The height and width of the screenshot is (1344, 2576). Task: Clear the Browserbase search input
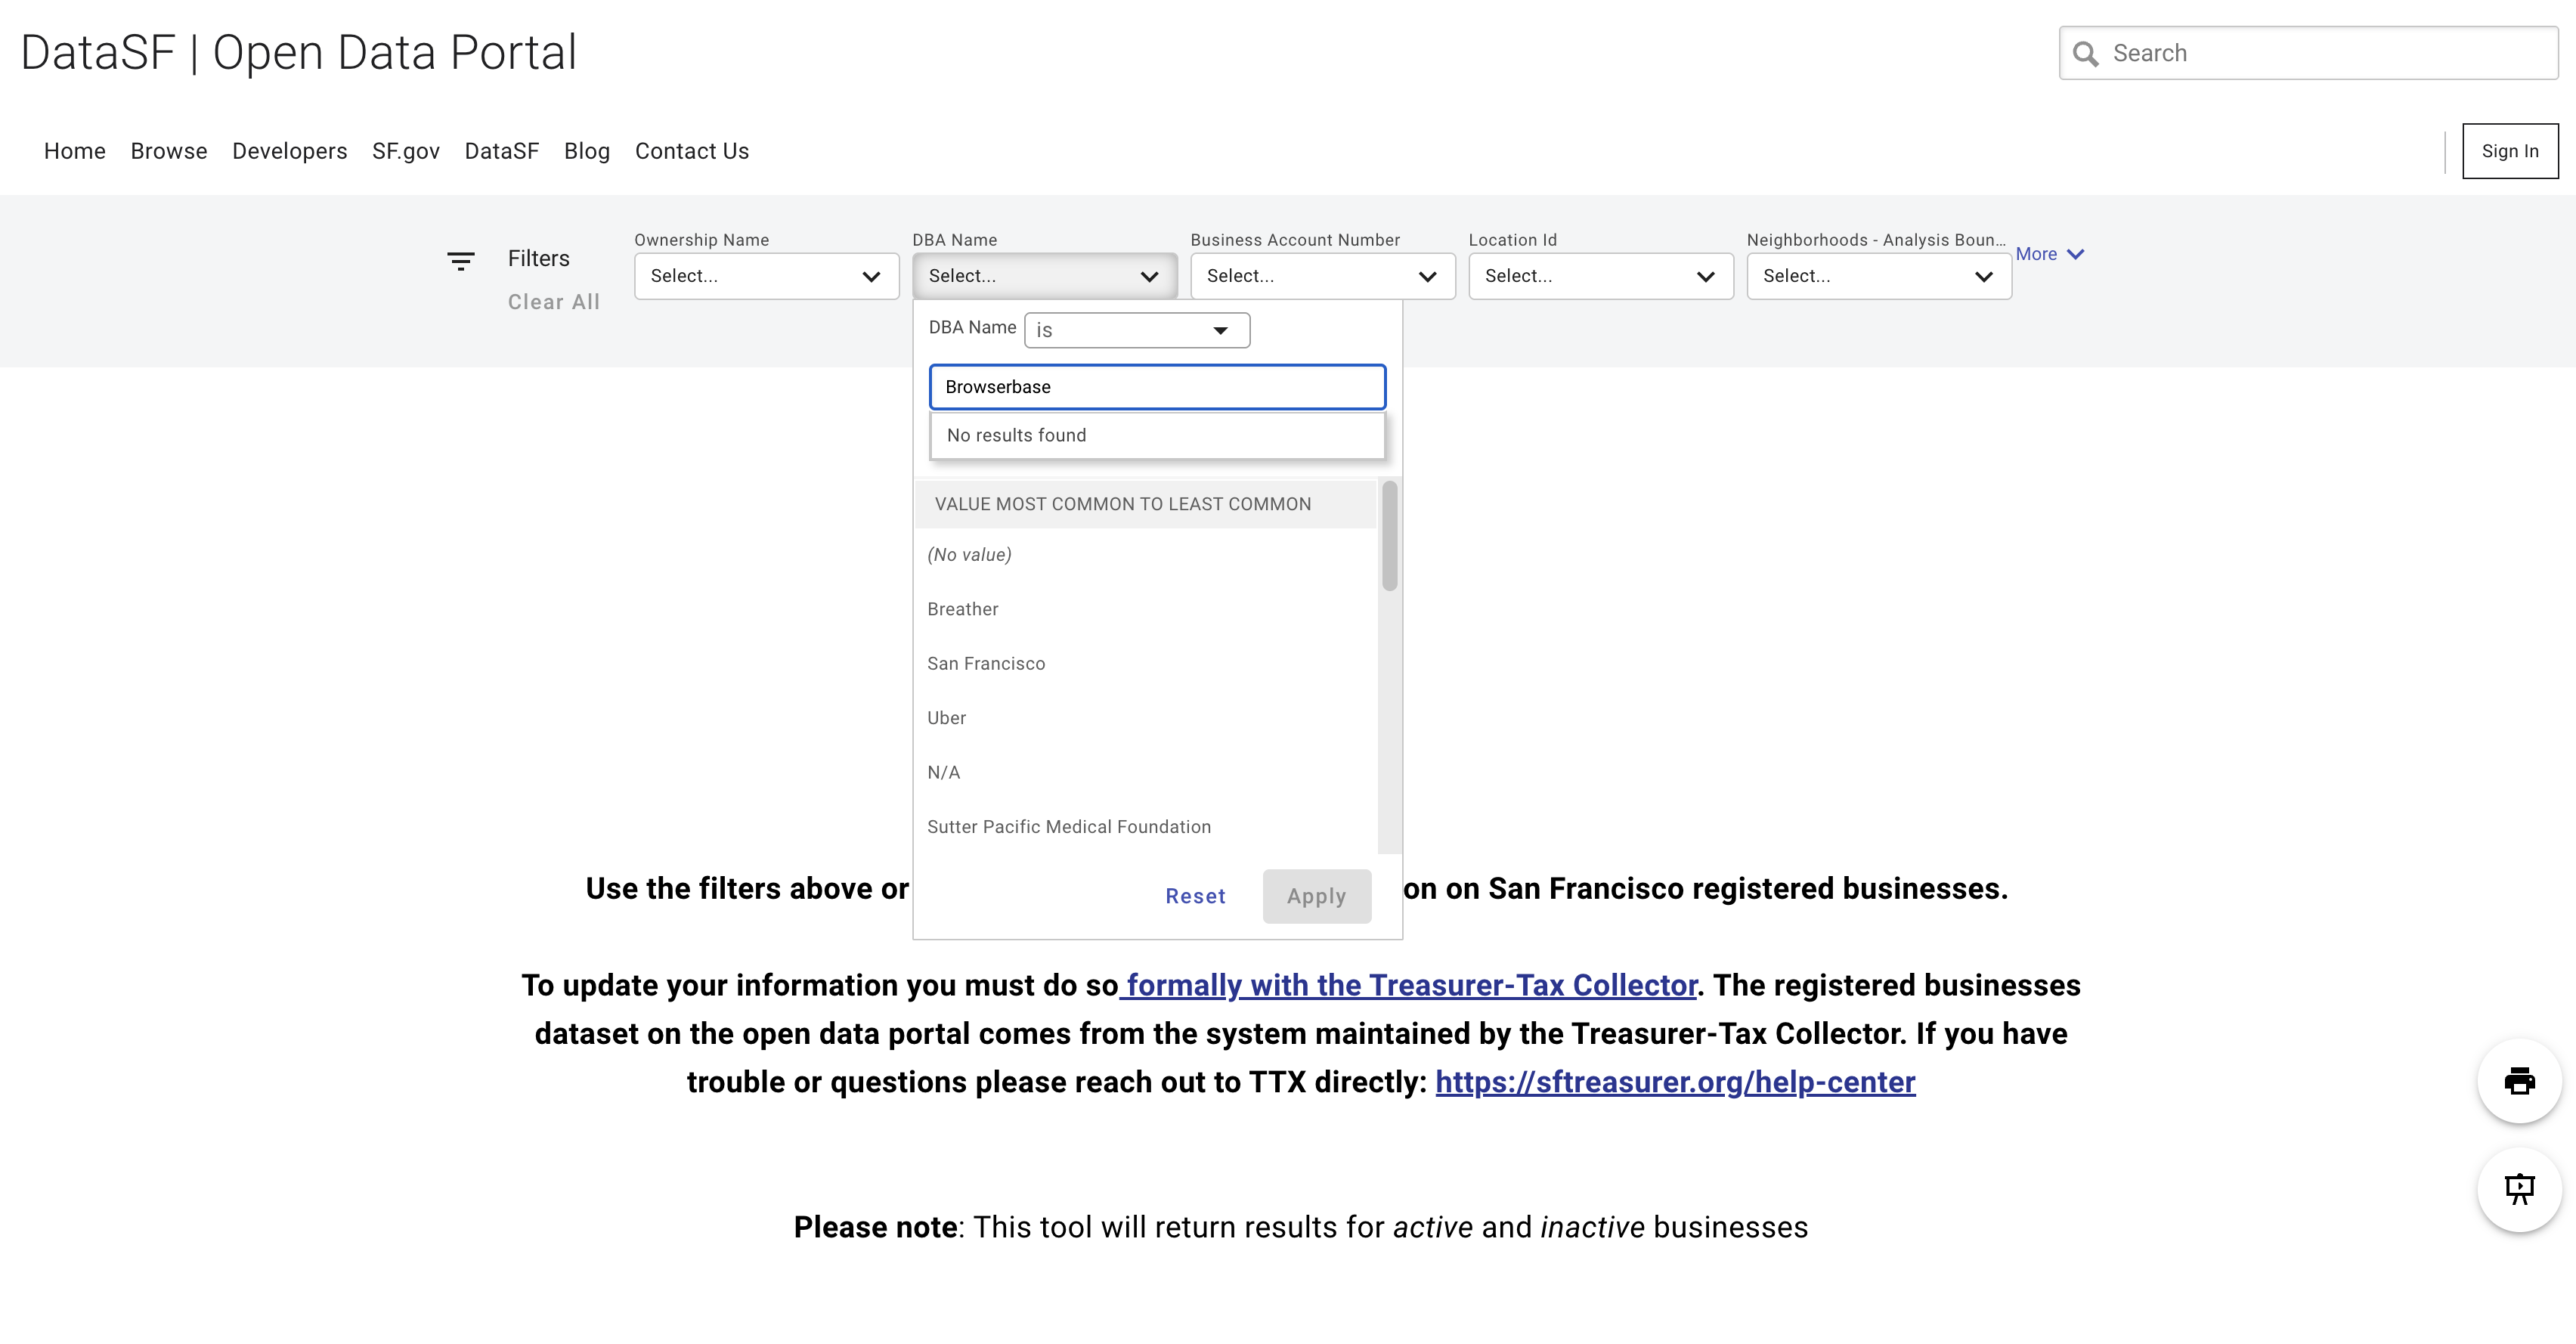[1156, 387]
